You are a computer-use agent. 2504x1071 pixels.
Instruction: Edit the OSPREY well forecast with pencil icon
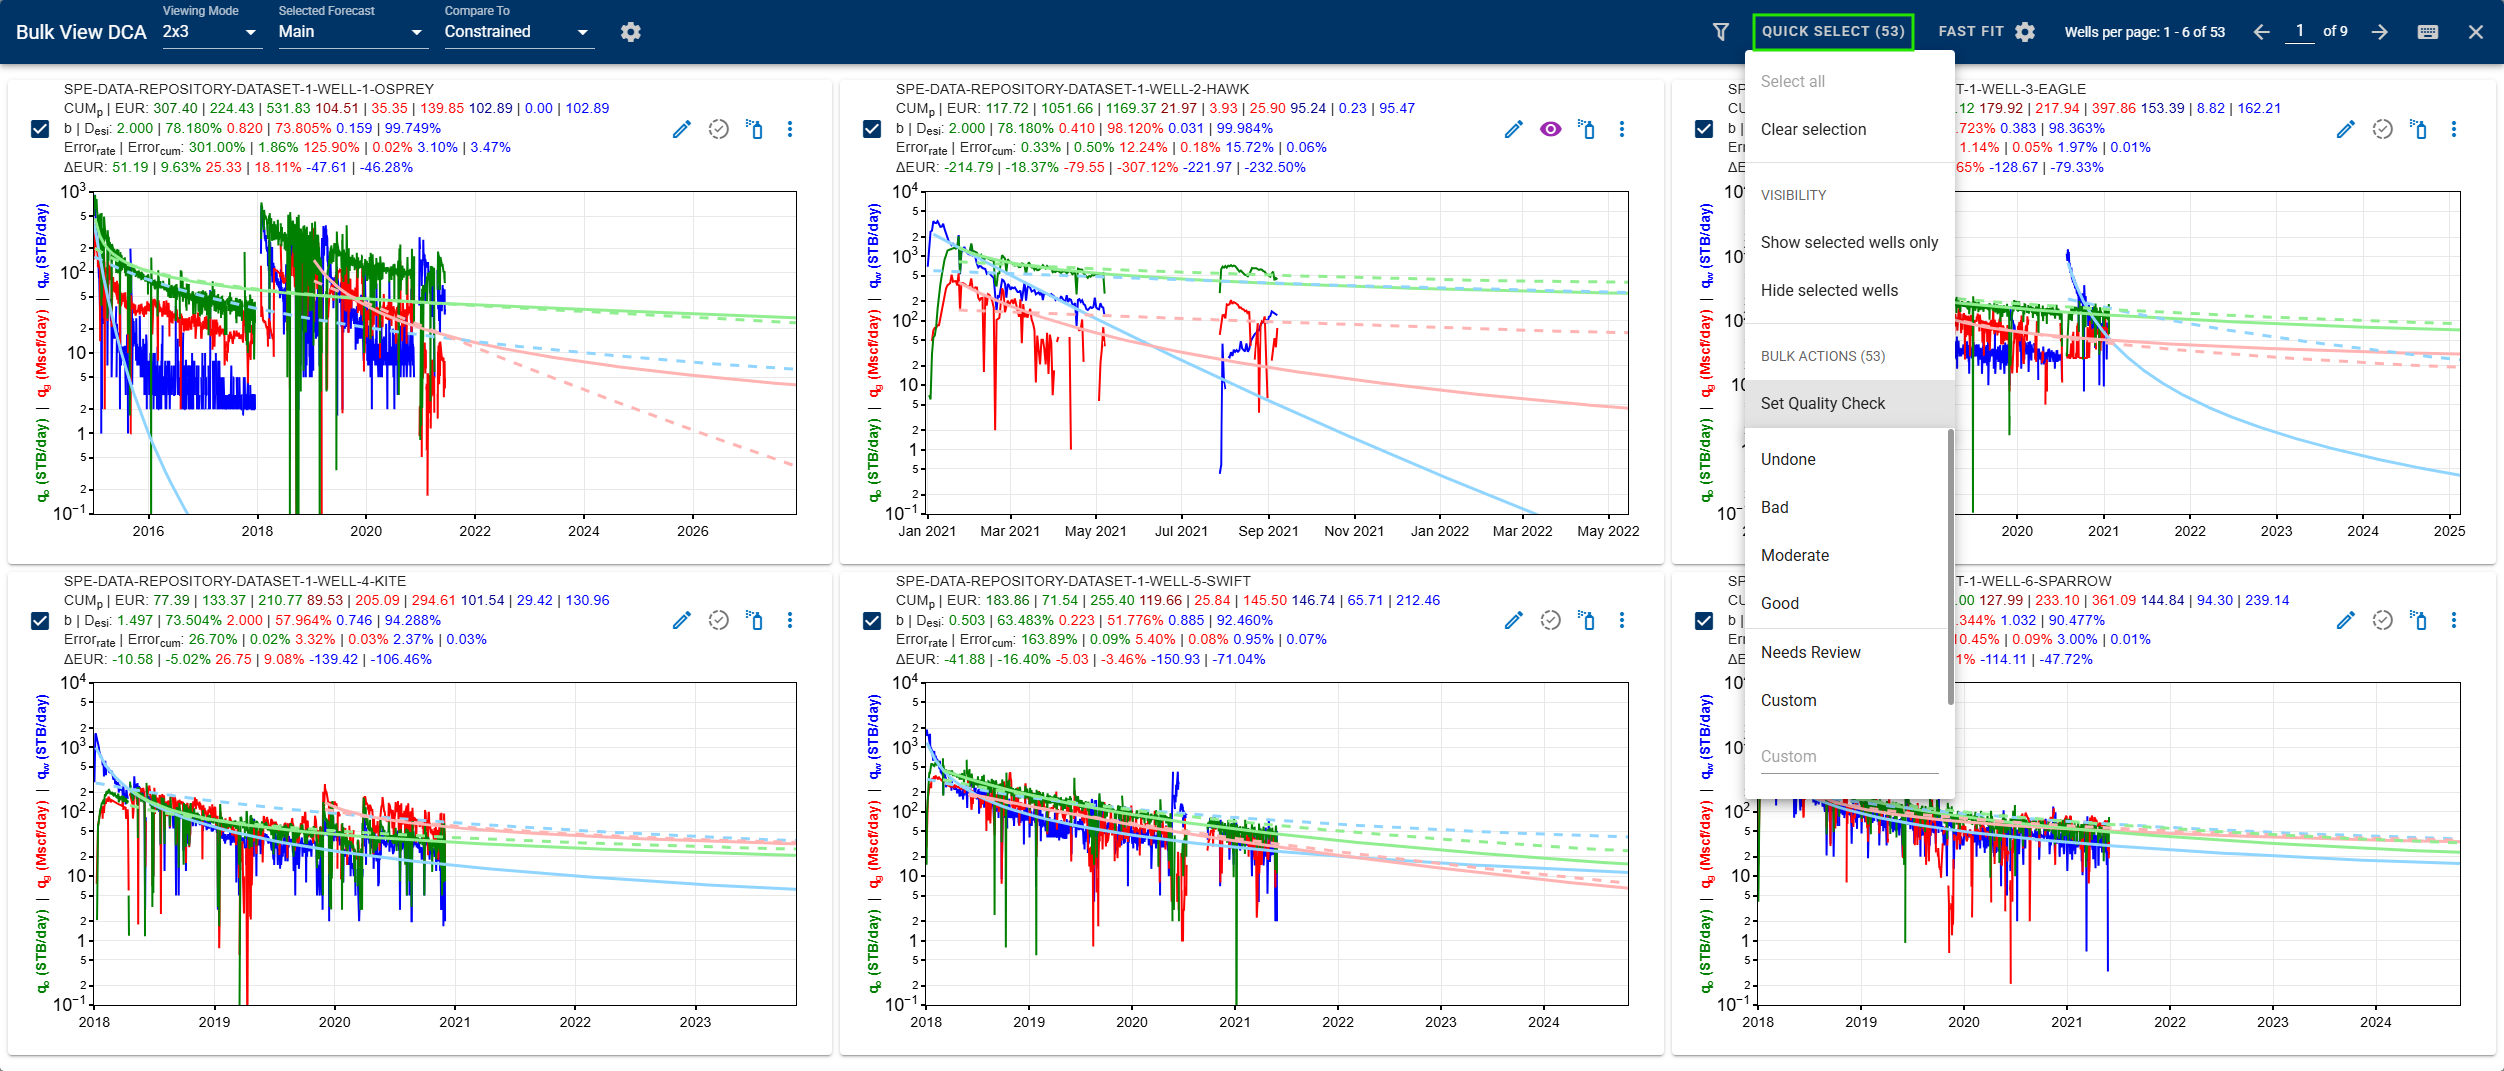(681, 129)
